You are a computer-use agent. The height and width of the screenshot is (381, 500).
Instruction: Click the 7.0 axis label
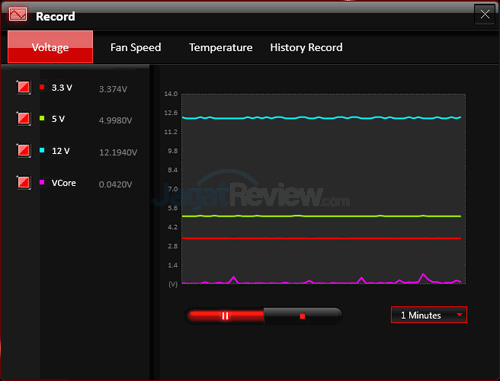coord(173,189)
